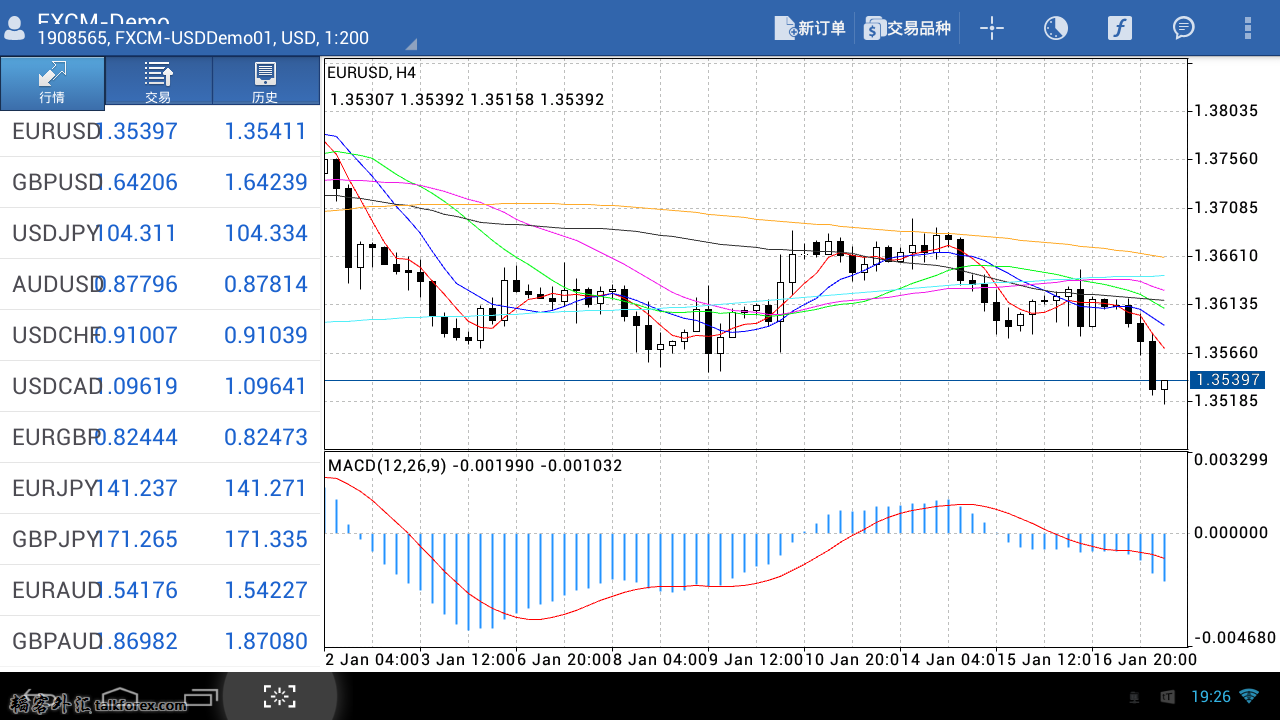This screenshot has width=1280, height=720.
Task: Tap the screenshot capture button
Action: tap(280, 697)
